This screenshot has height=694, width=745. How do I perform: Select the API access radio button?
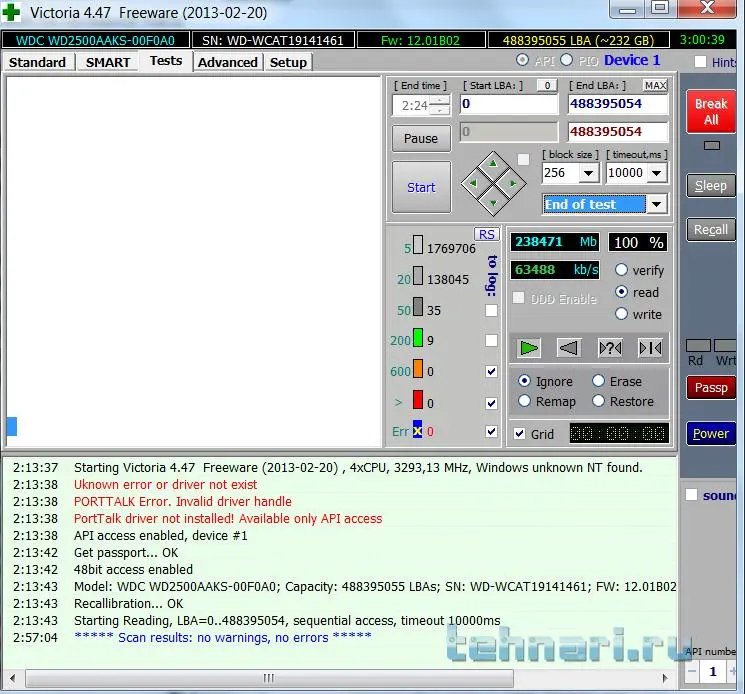click(x=522, y=60)
